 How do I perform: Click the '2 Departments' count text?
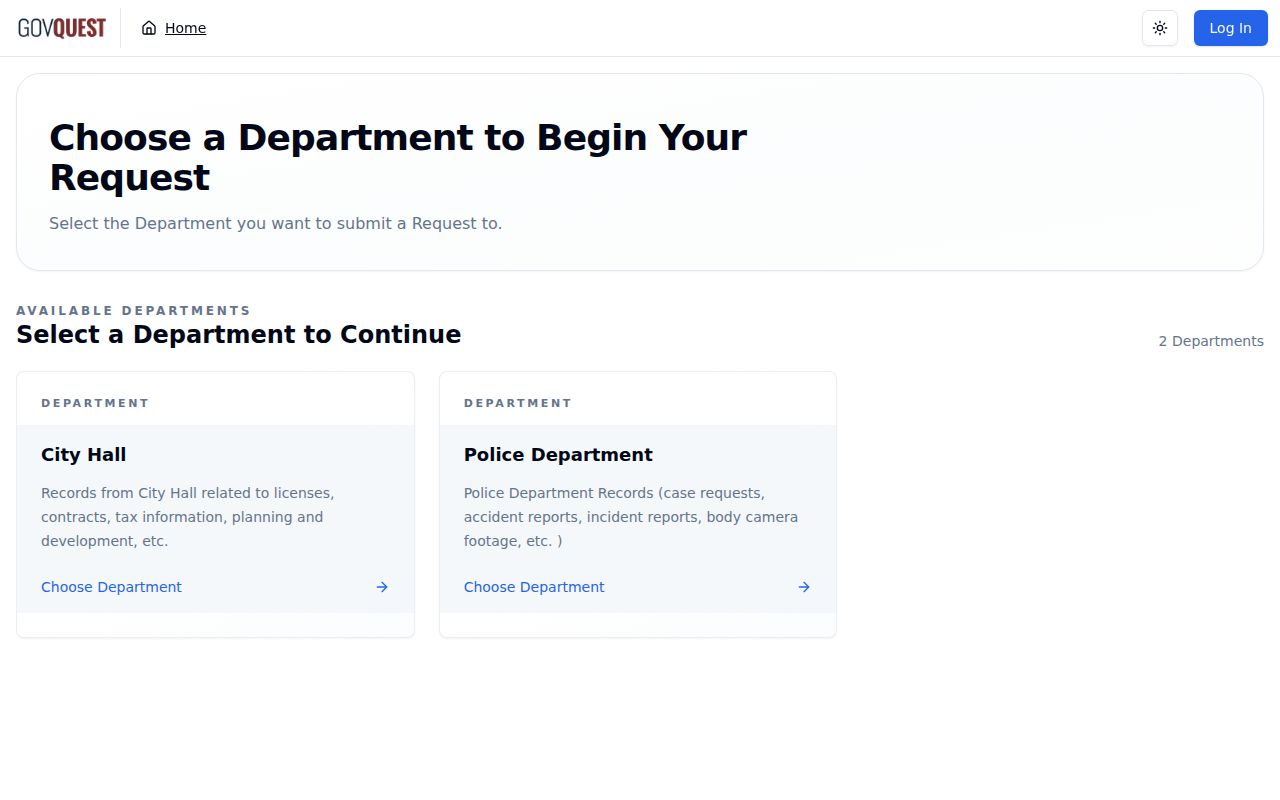tap(1211, 341)
